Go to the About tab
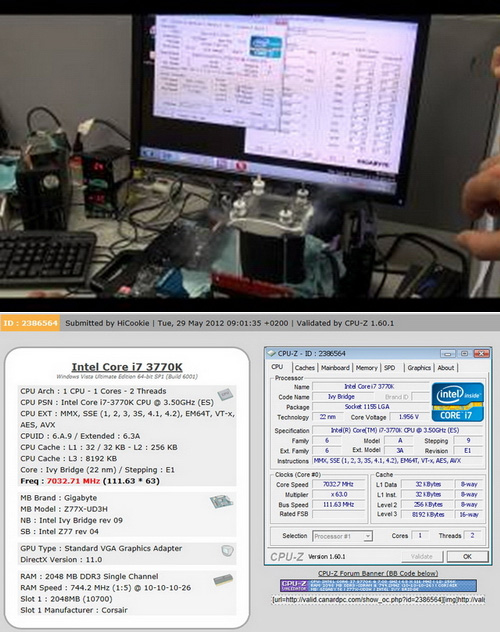 [446, 368]
